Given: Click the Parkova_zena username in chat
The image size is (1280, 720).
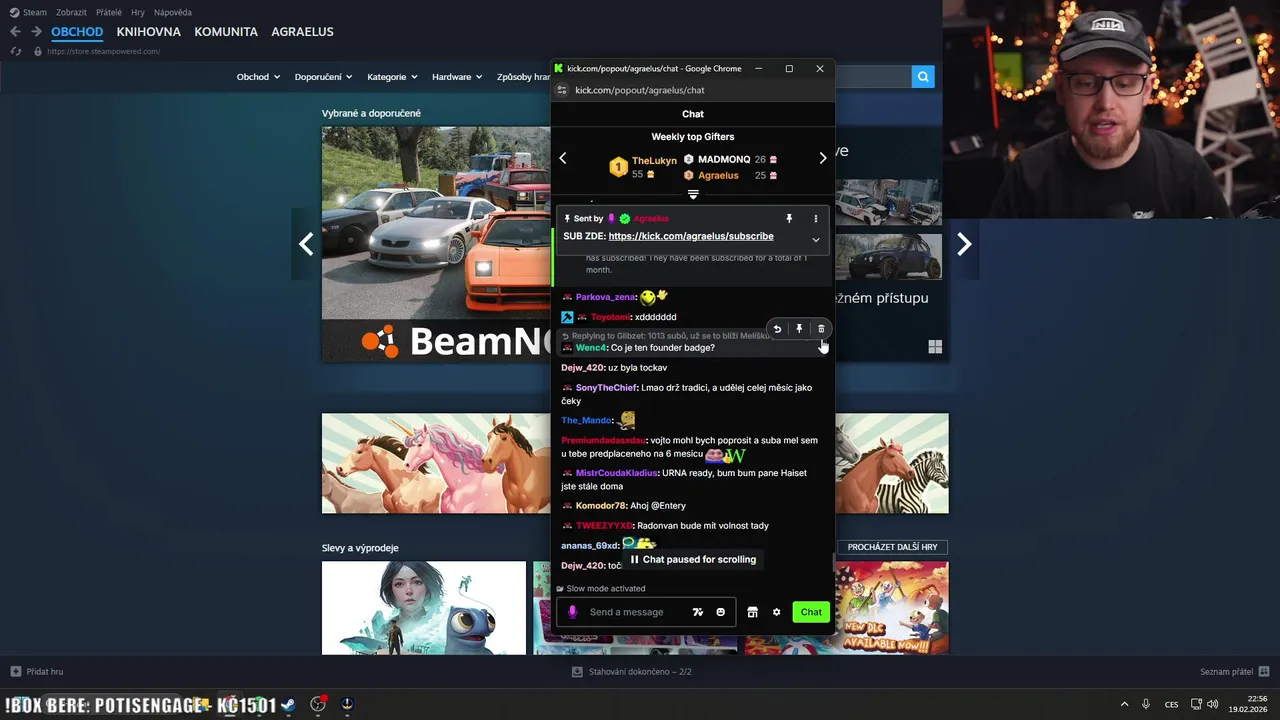Looking at the screenshot, I should tap(605, 297).
